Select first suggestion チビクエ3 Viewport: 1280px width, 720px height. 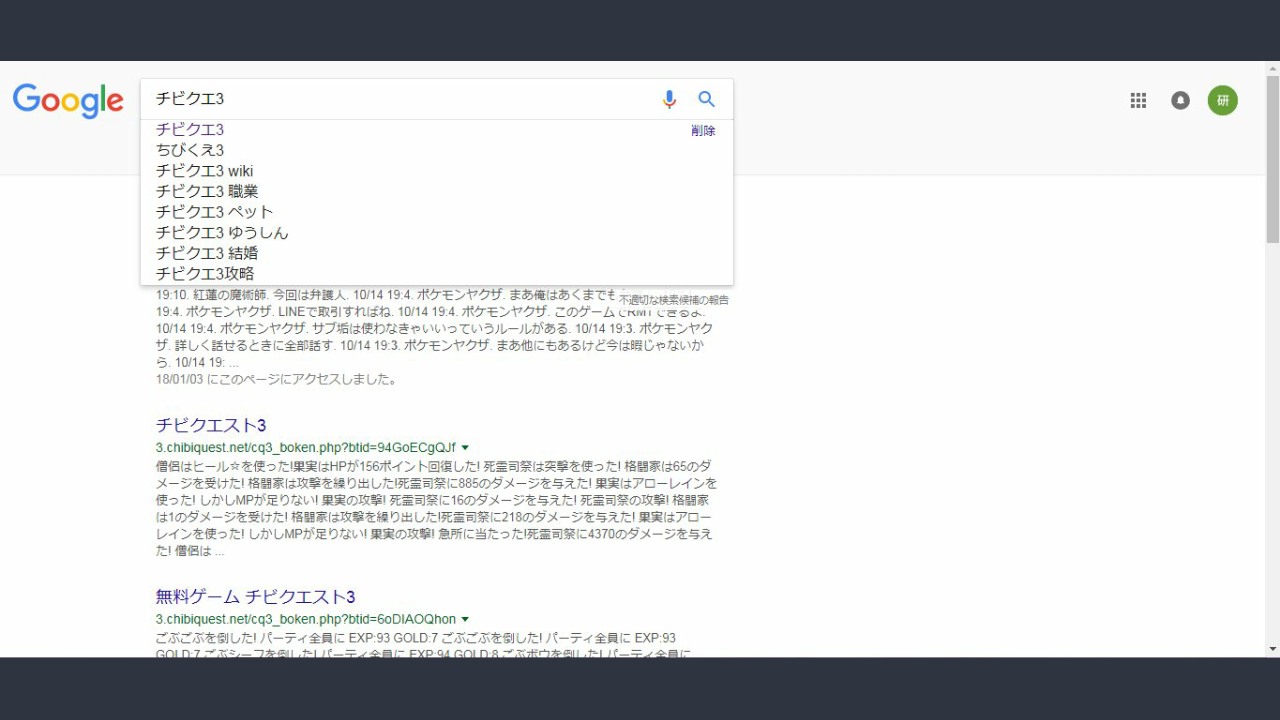coord(190,129)
